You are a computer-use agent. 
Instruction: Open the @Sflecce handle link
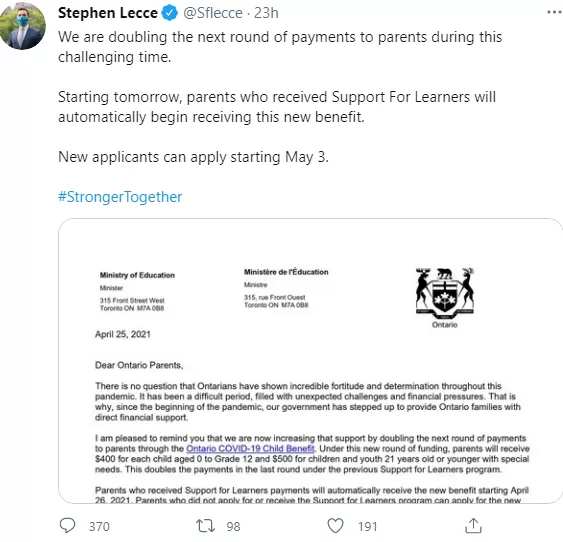point(213,13)
